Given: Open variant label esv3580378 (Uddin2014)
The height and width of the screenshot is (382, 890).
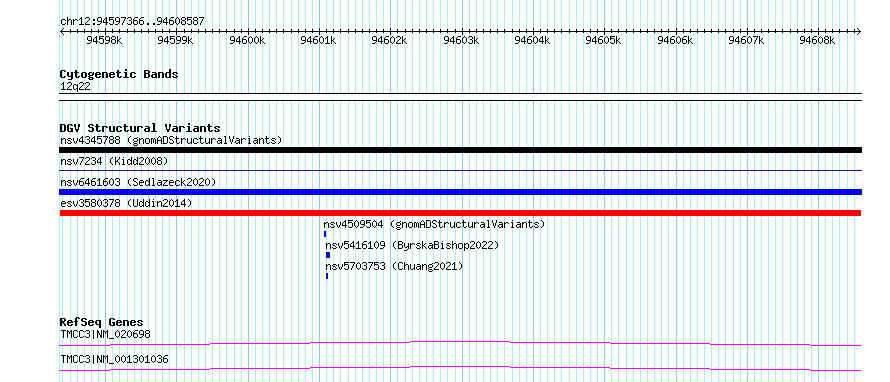Looking at the screenshot, I should [x=126, y=203].
